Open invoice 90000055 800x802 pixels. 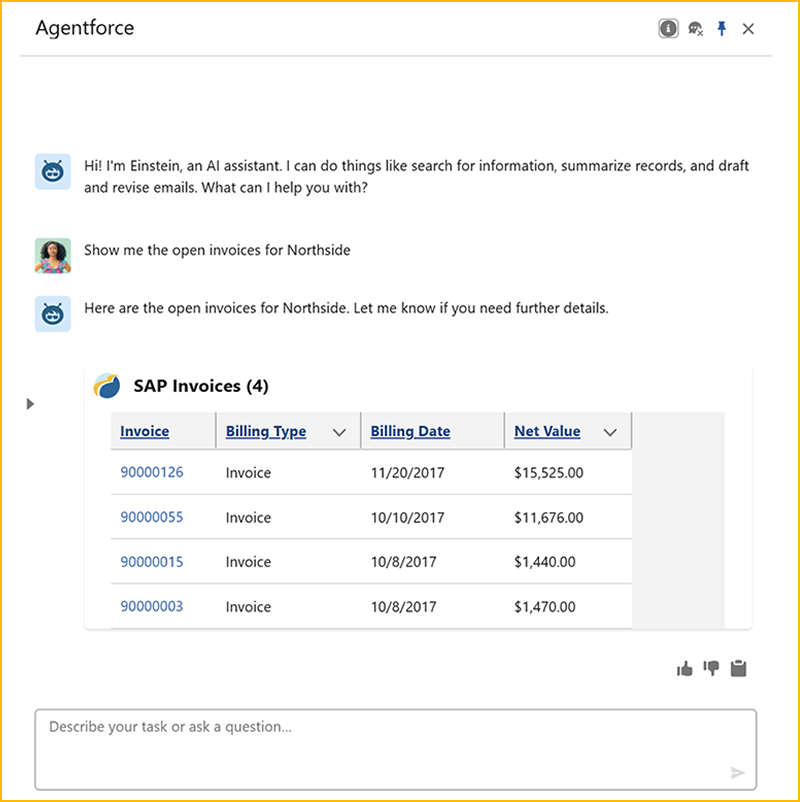point(152,517)
